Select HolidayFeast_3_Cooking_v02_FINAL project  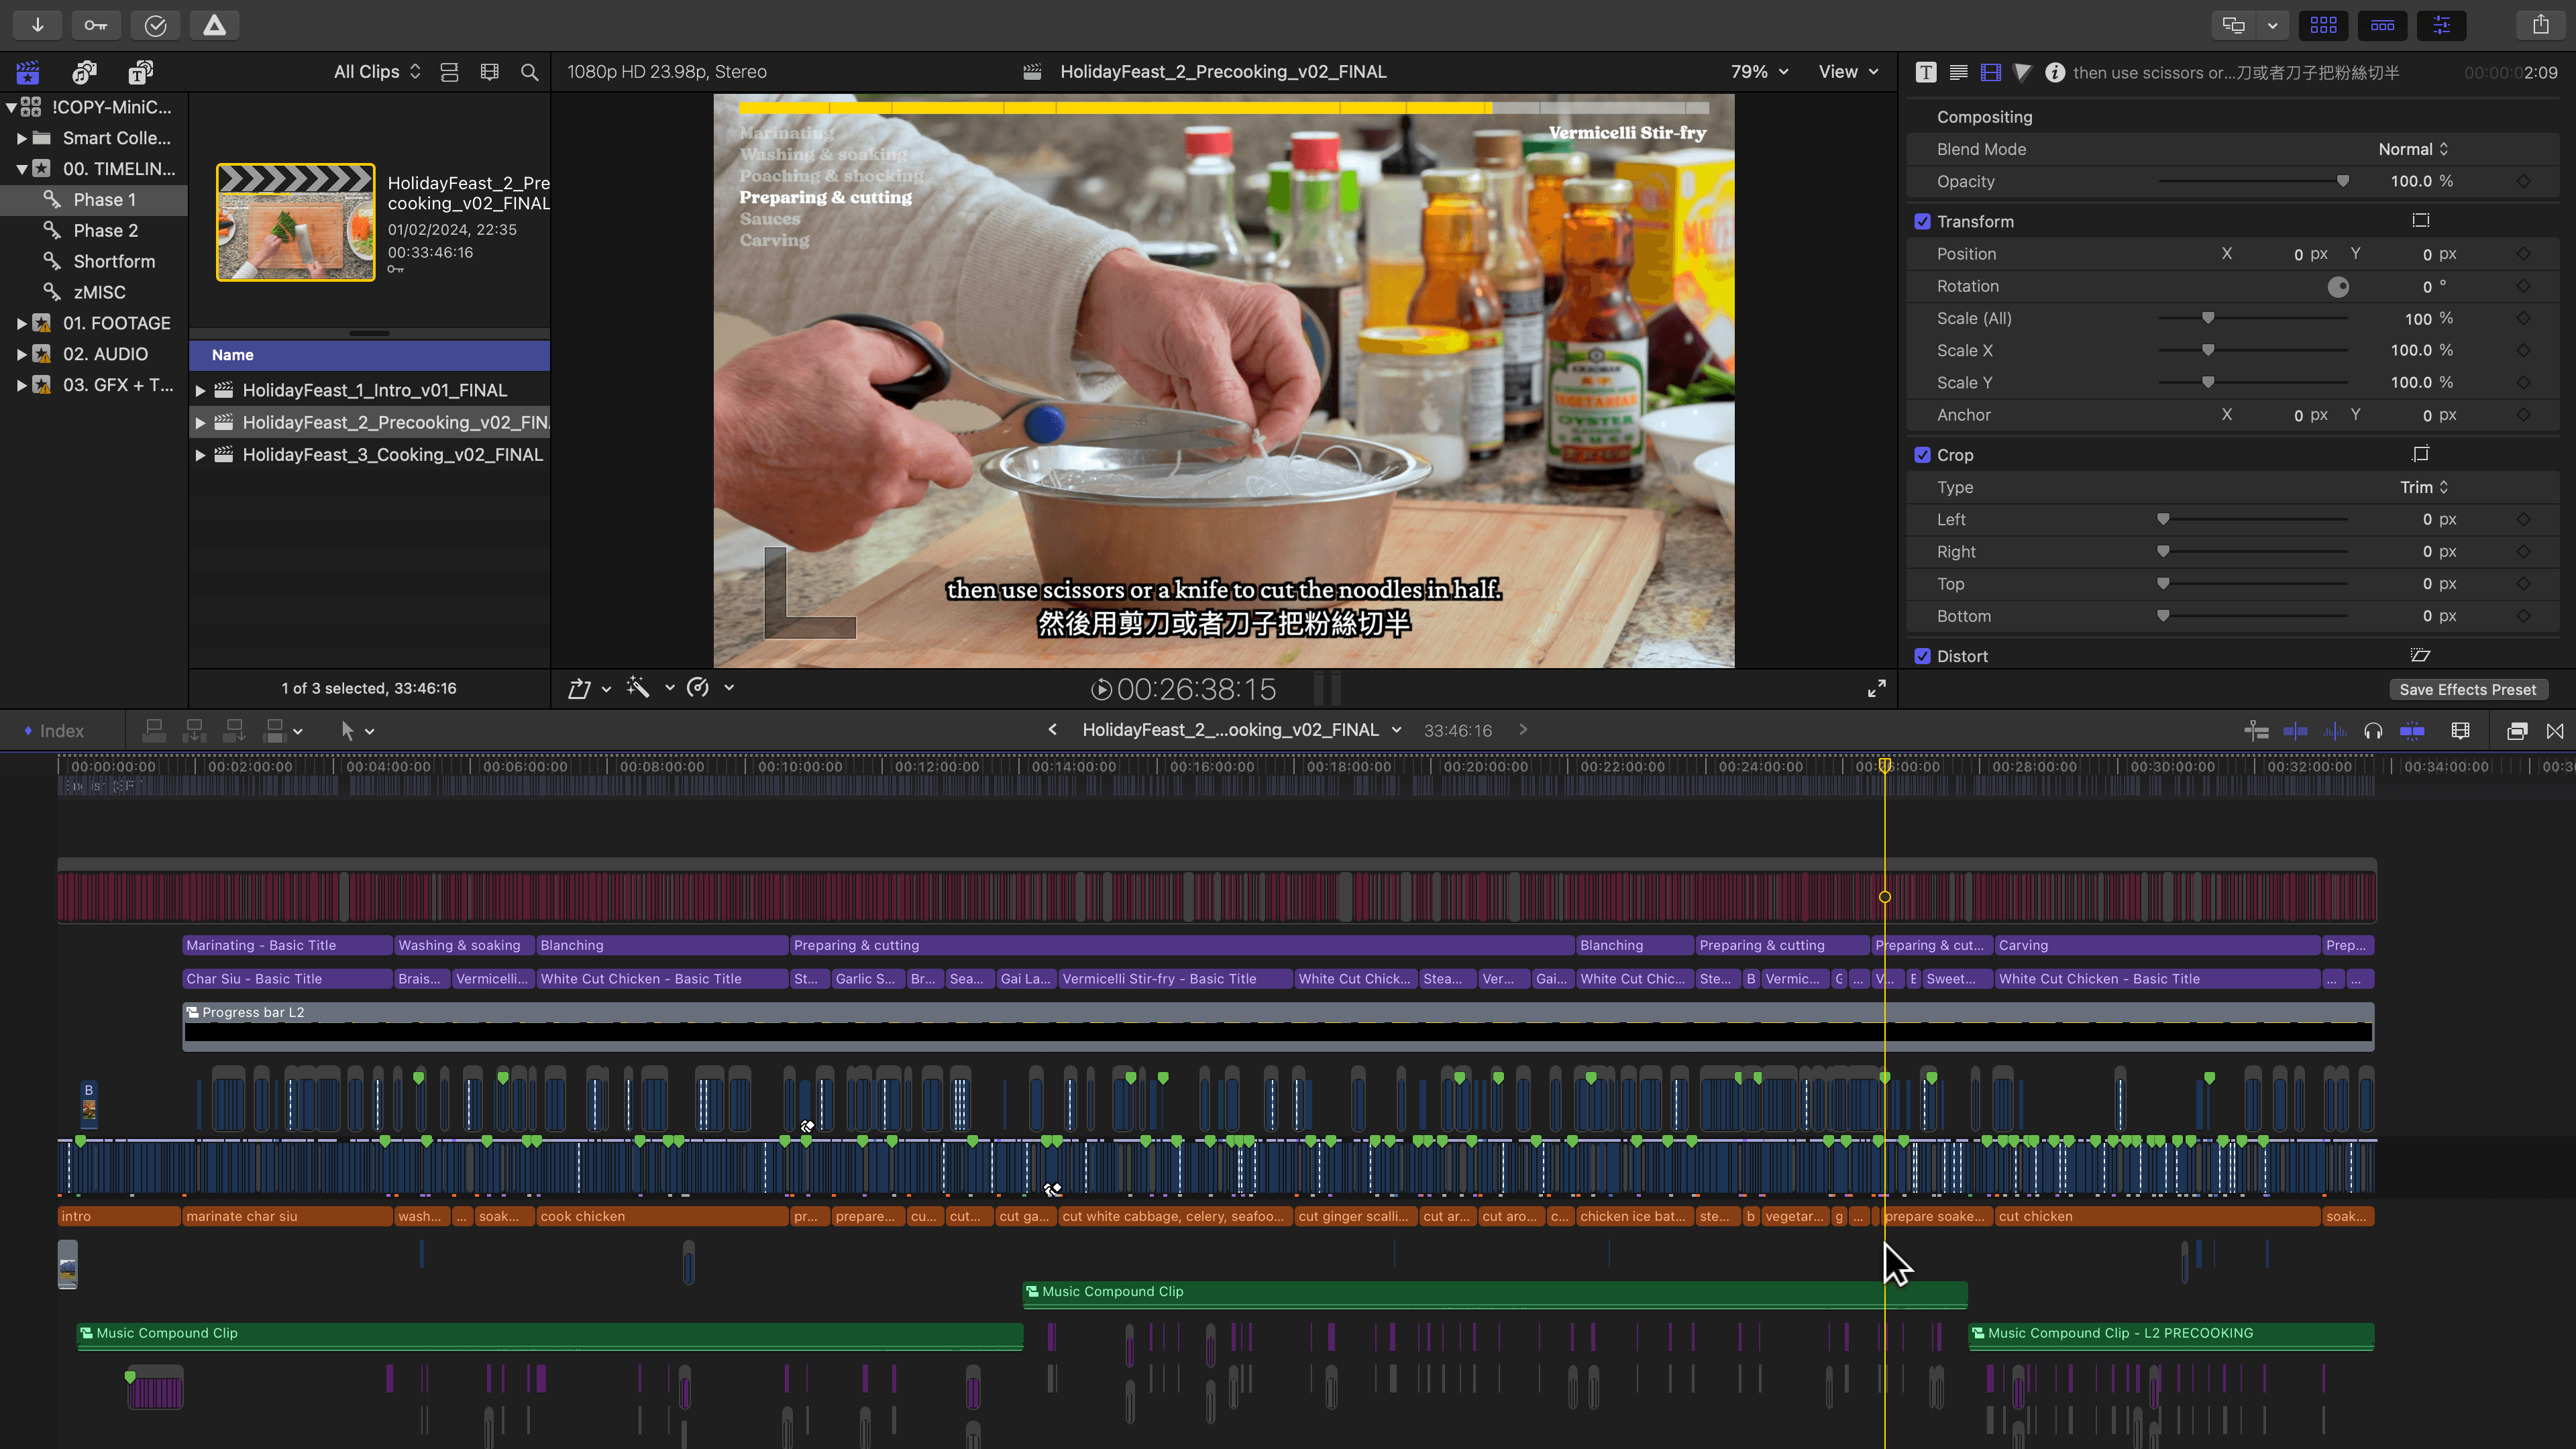pyautogui.click(x=392, y=454)
